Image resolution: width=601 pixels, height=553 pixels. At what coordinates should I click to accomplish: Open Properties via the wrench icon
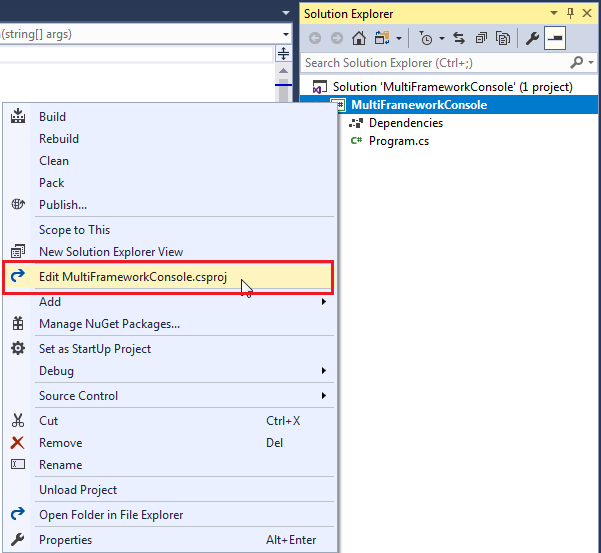point(533,39)
